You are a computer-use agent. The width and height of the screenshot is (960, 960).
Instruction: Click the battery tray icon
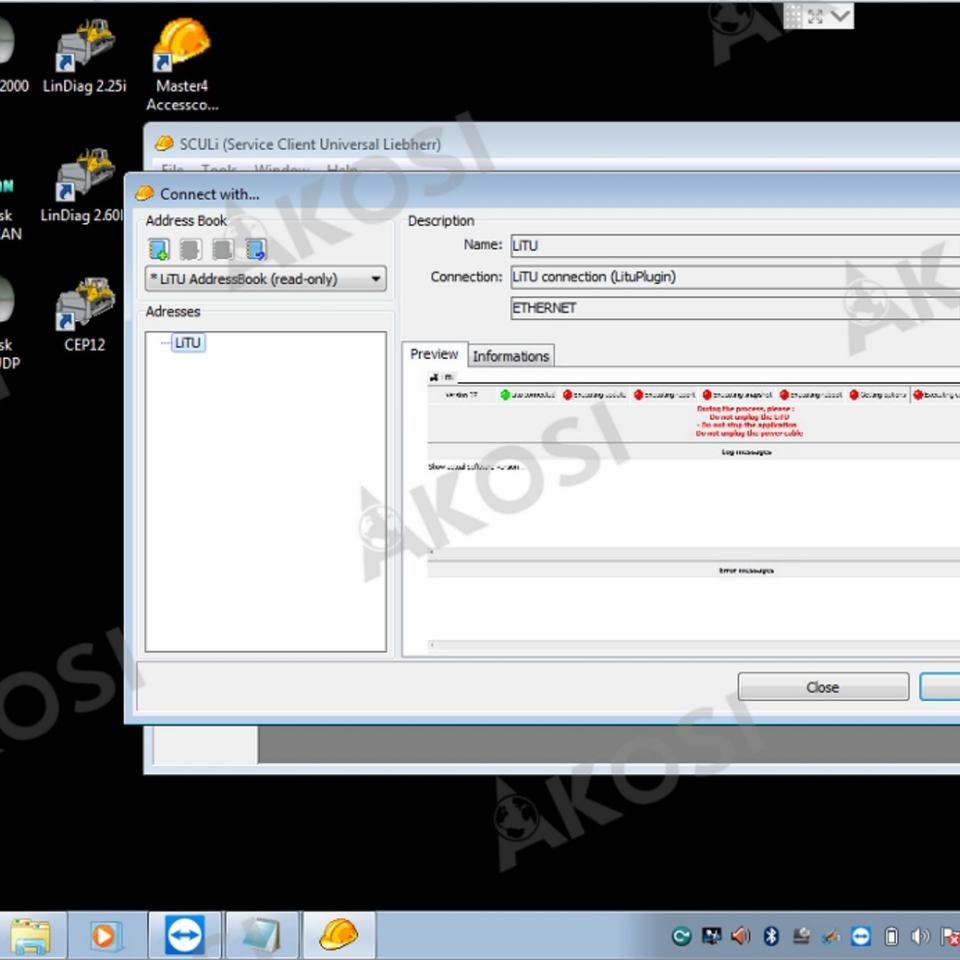[x=891, y=936]
